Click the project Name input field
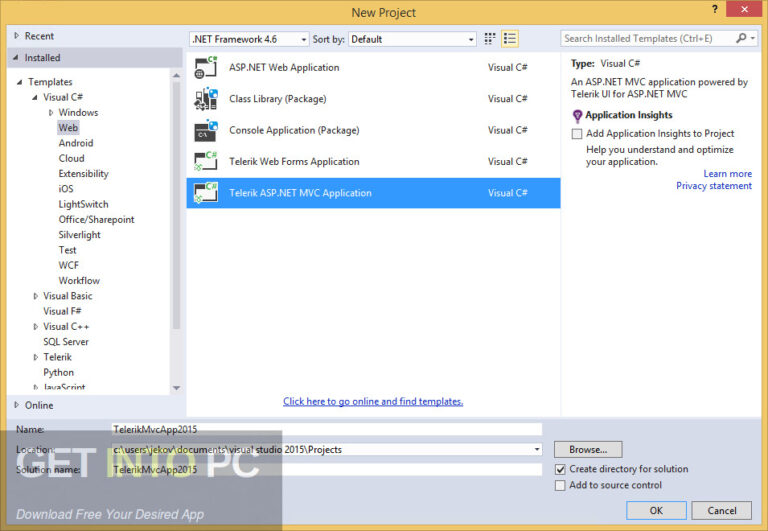The width and height of the screenshot is (768, 531). coord(327,430)
